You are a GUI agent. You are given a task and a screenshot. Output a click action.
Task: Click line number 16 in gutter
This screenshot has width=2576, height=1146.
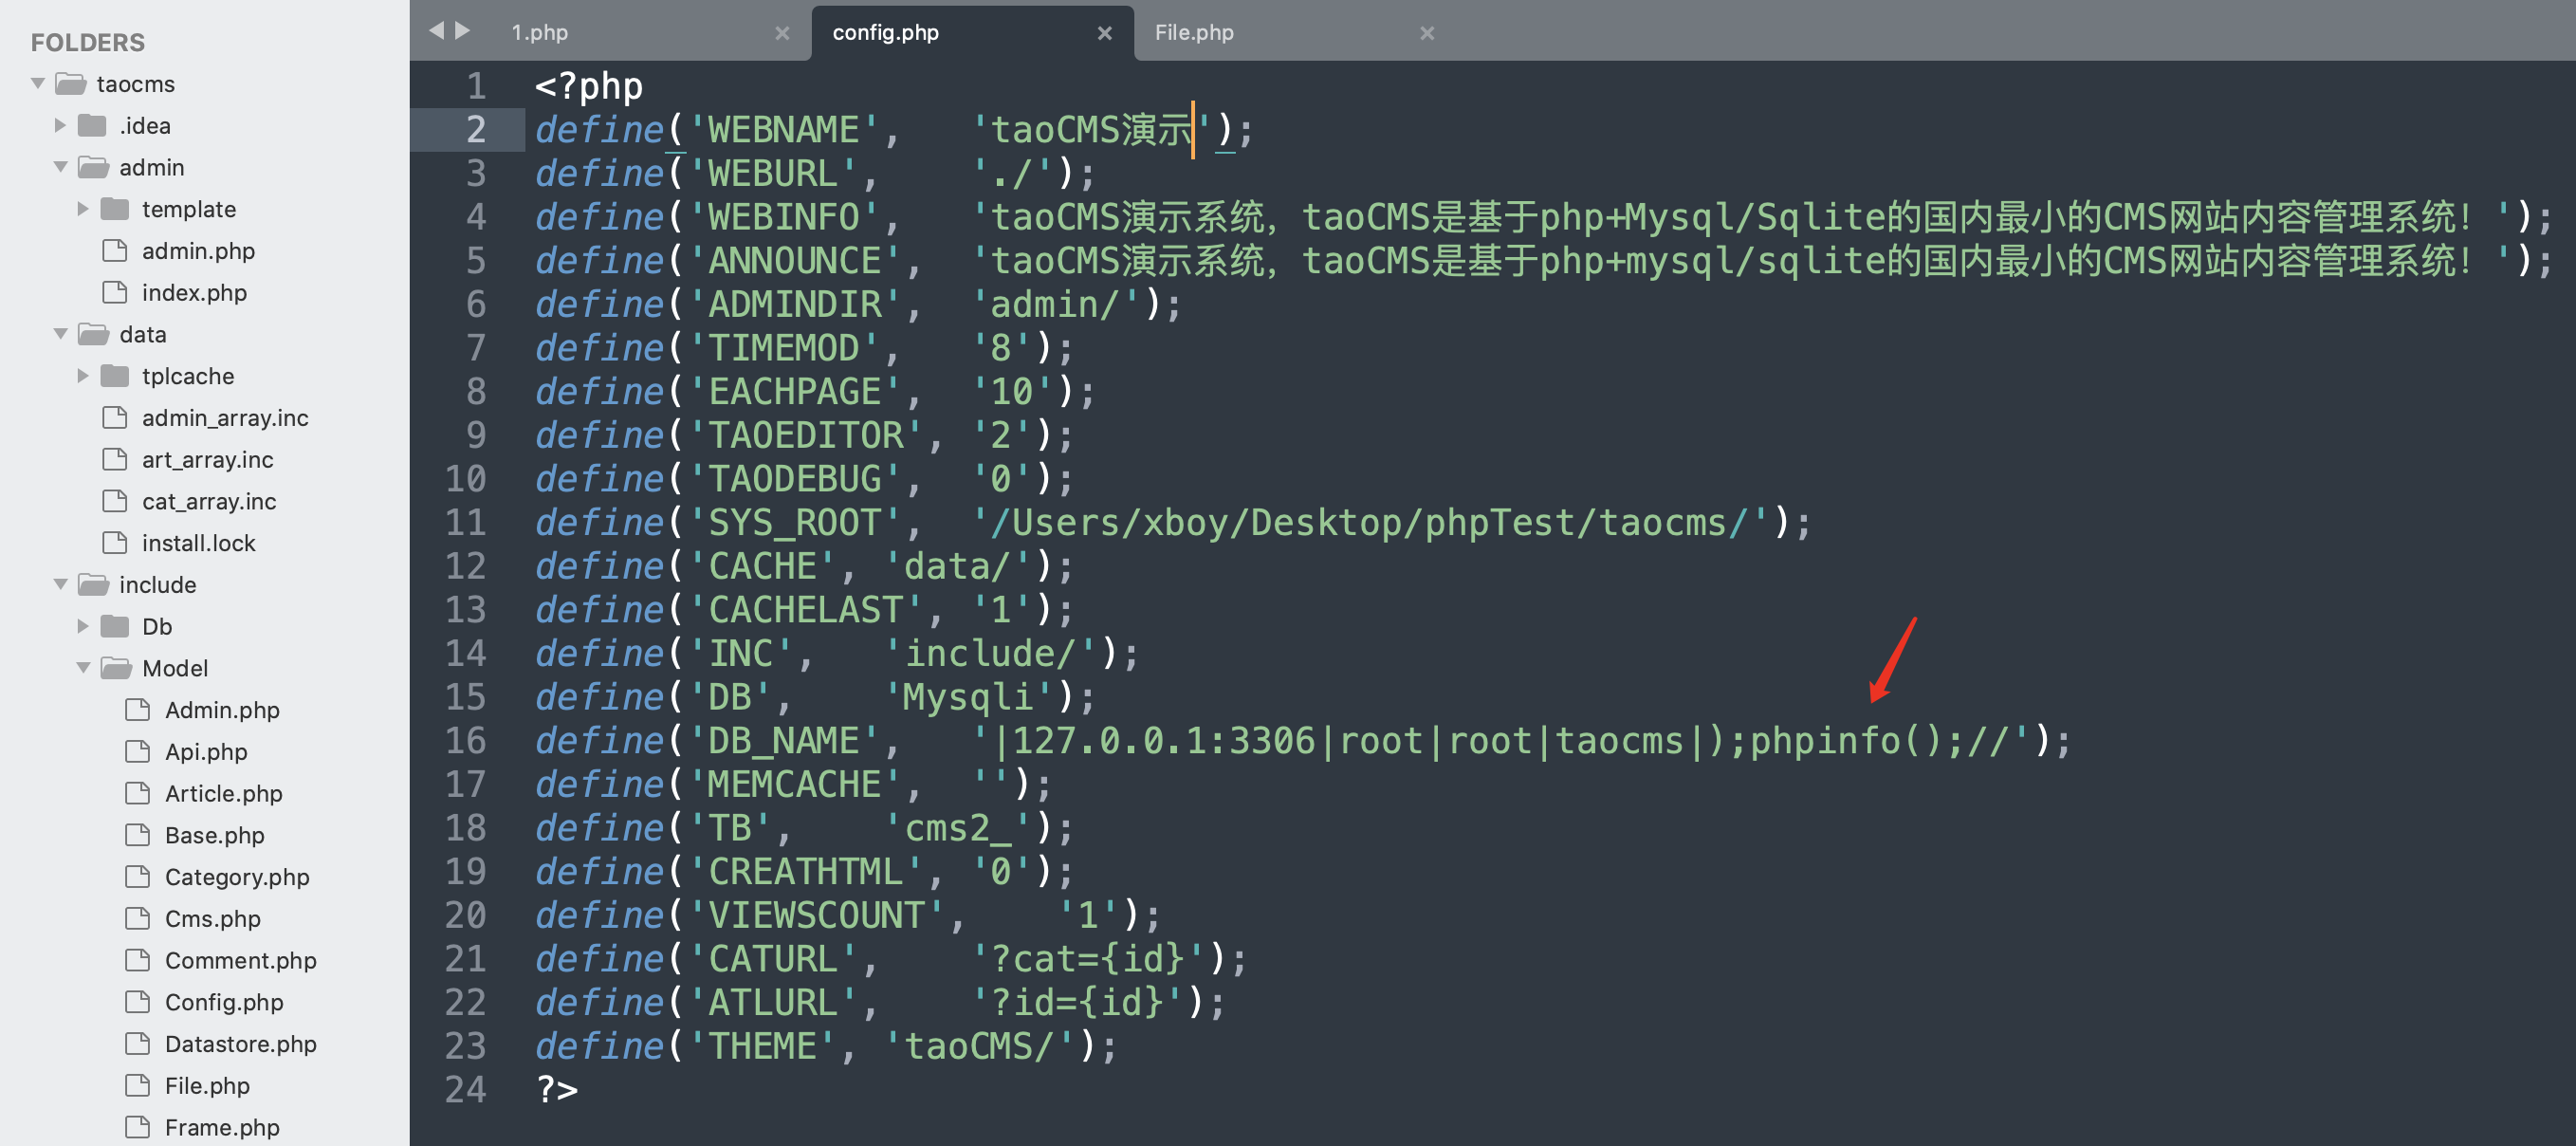466,741
